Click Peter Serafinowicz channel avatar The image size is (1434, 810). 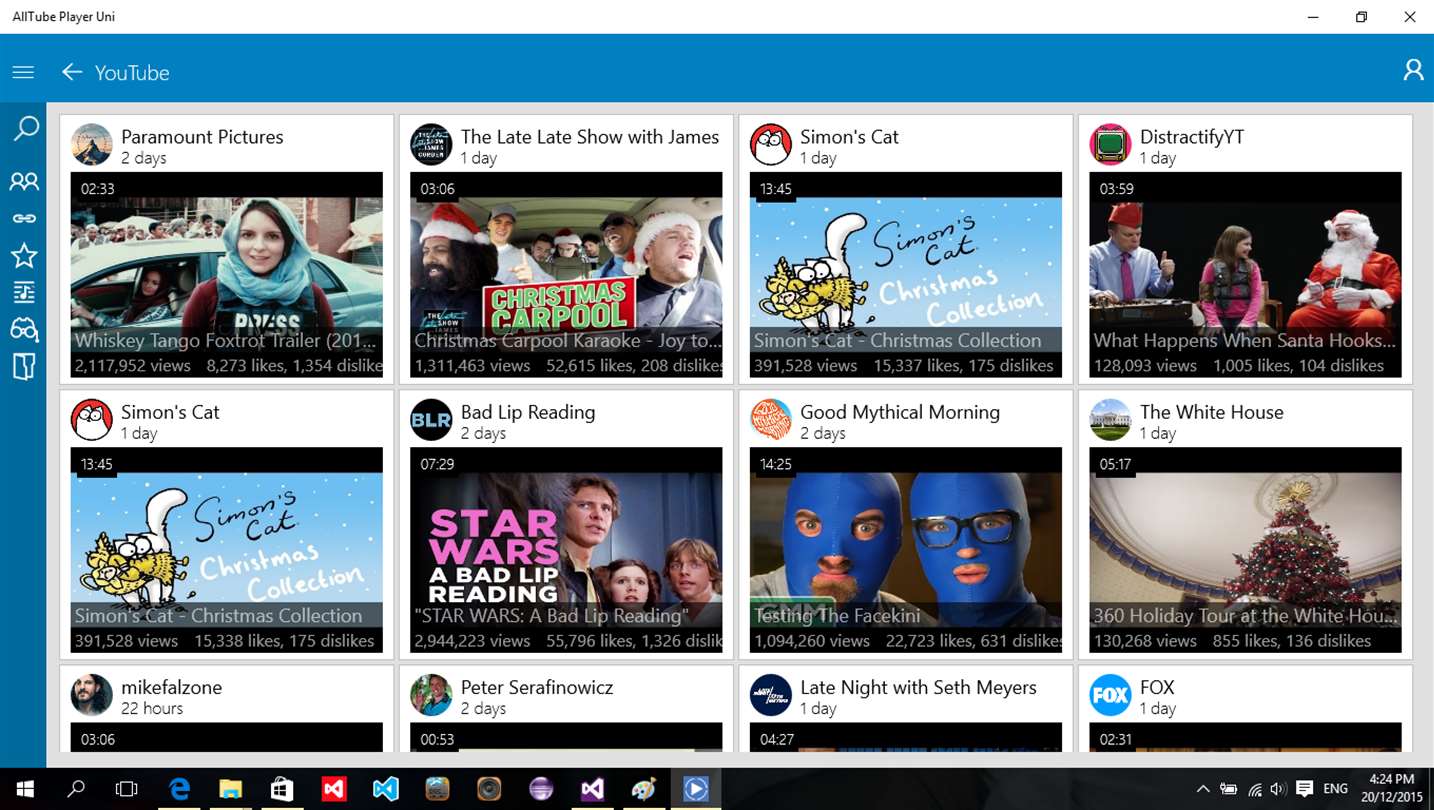(431, 695)
